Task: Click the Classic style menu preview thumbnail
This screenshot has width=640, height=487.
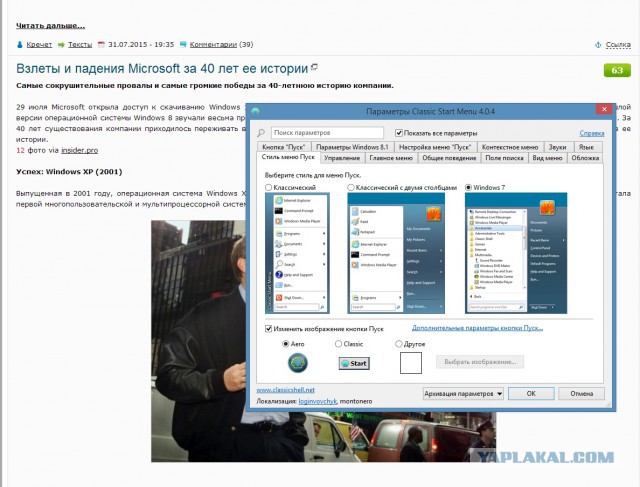Action: (298, 253)
